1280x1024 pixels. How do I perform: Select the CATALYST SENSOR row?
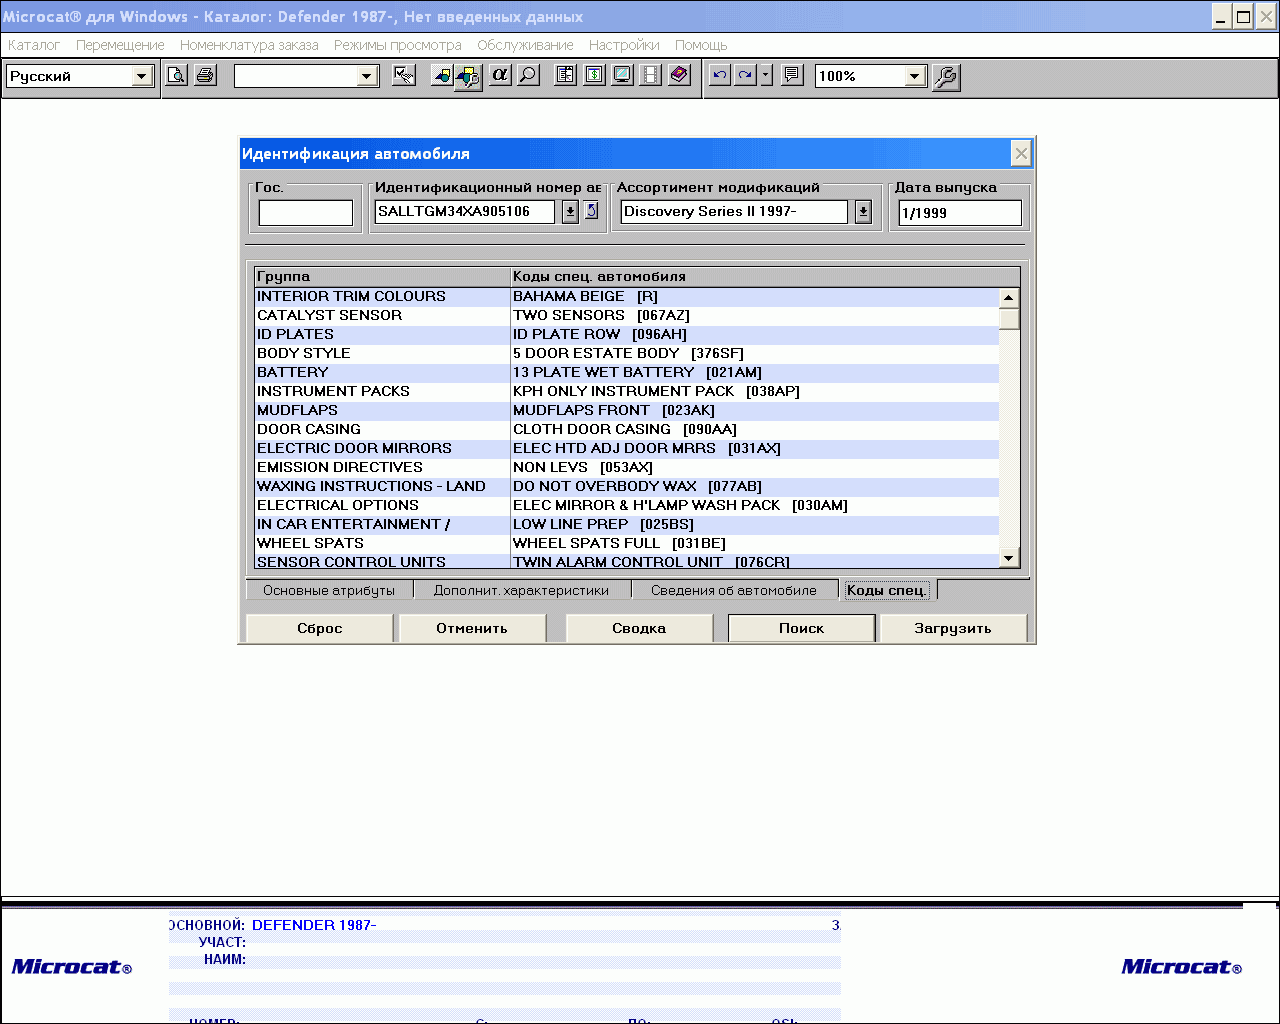point(627,315)
